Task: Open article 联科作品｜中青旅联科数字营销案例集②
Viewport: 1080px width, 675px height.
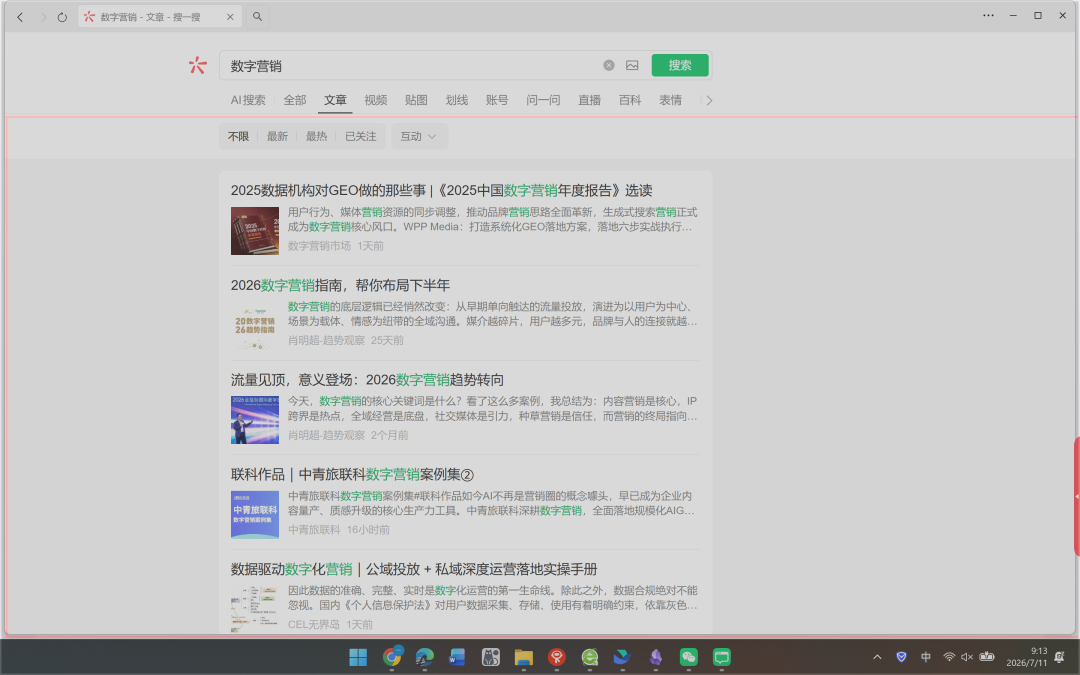Action: [352, 475]
